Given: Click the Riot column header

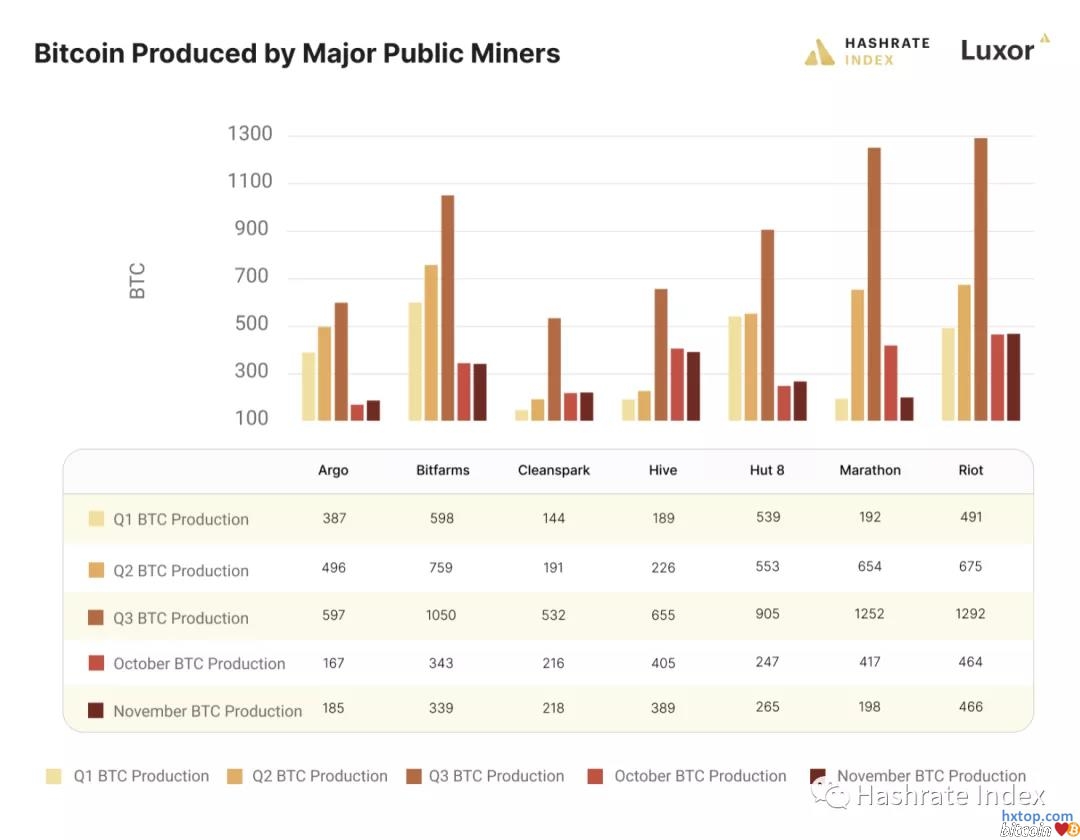Looking at the screenshot, I should (971, 470).
